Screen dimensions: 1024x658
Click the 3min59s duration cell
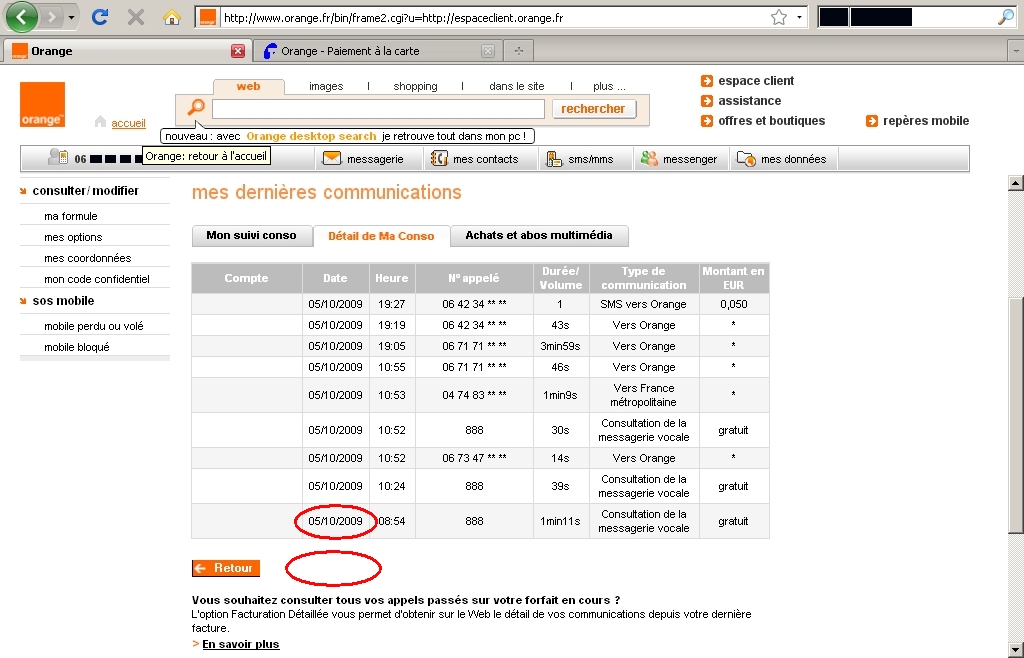tap(560, 346)
